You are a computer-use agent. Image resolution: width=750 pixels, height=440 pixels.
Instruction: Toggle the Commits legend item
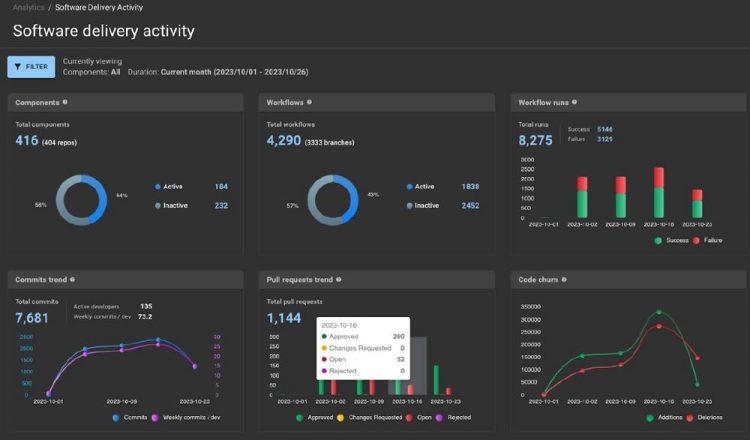130,417
